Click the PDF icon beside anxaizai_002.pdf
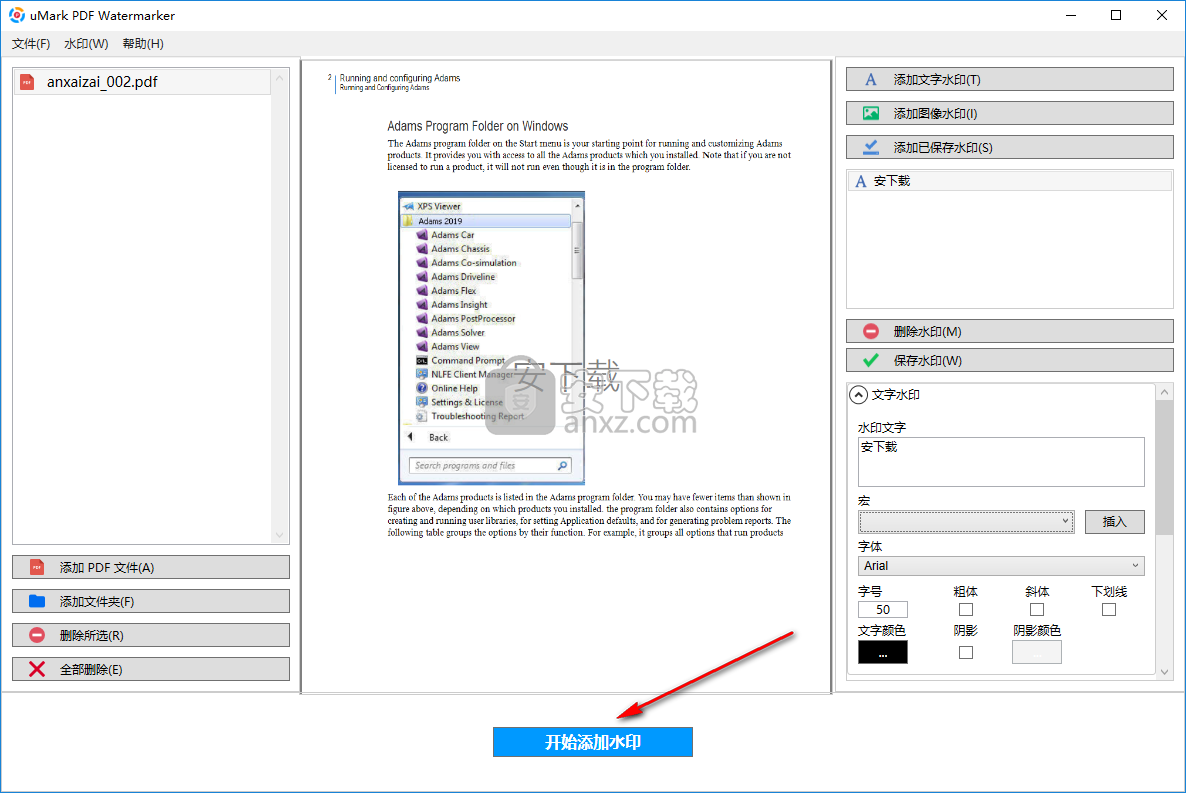The height and width of the screenshot is (793, 1186). 27,82
